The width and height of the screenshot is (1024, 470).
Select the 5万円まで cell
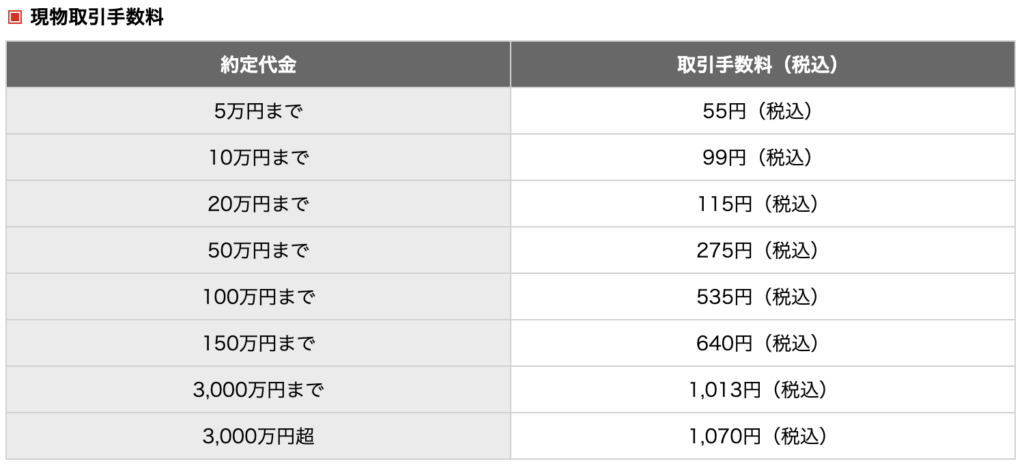click(259, 111)
